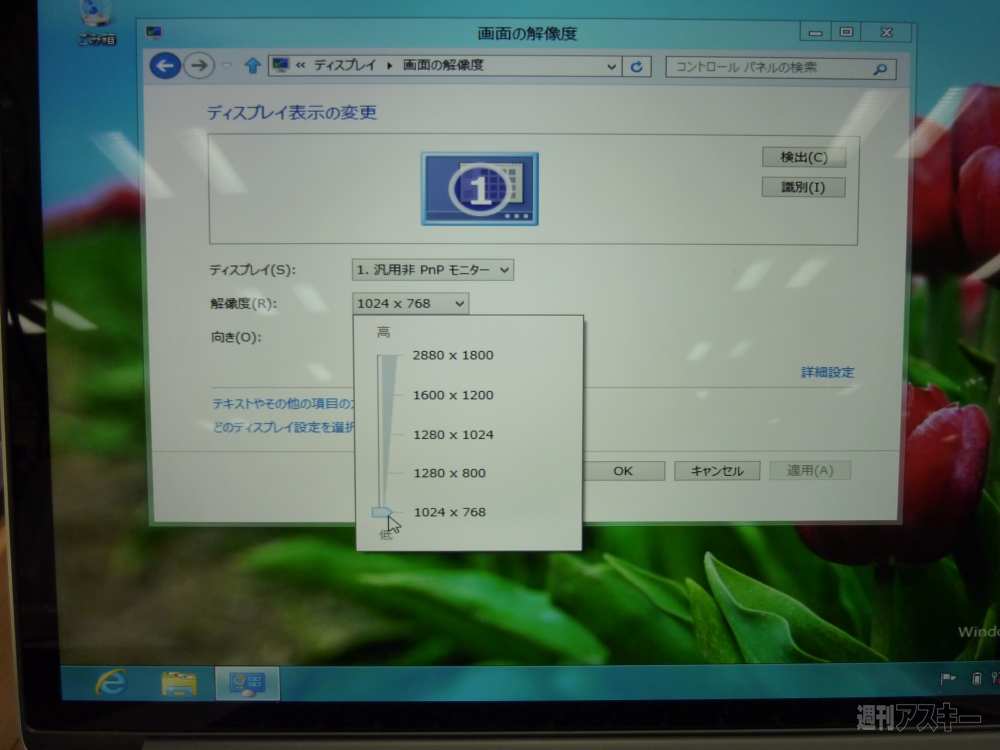The height and width of the screenshot is (750, 1000).
Task: Refresh the control panel window
Action: pyautogui.click(x=636, y=66)
